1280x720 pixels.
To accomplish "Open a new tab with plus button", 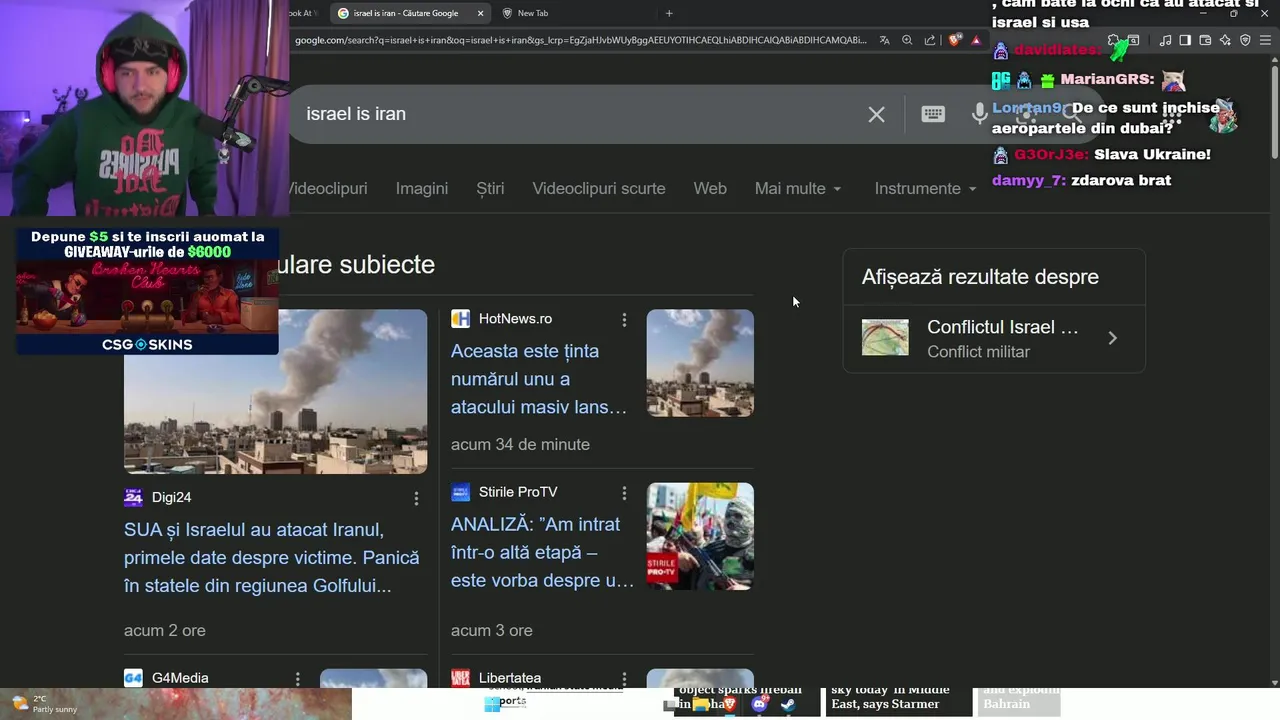I will [669, 13].
